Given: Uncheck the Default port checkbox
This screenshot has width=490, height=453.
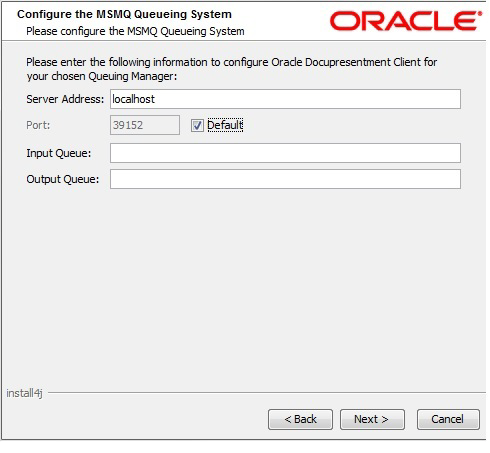Looking at the screenshot, I should pyautogui.click(x=197, y=126).
